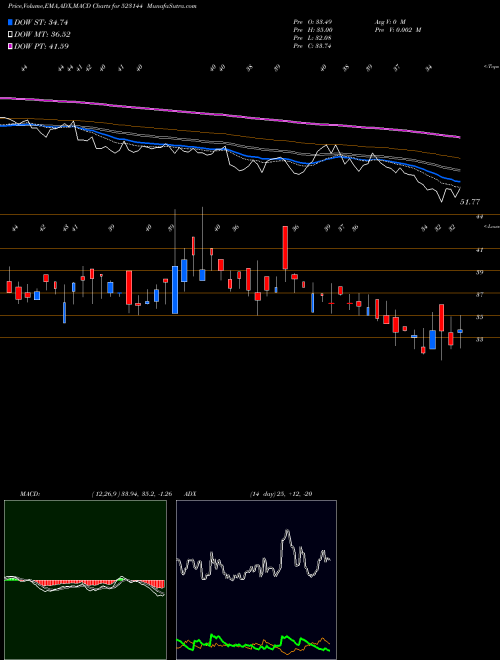500x660 pixels.
Task: Click the 'Pre V: 0.002 M' volume text
Action: pos(397,30)
